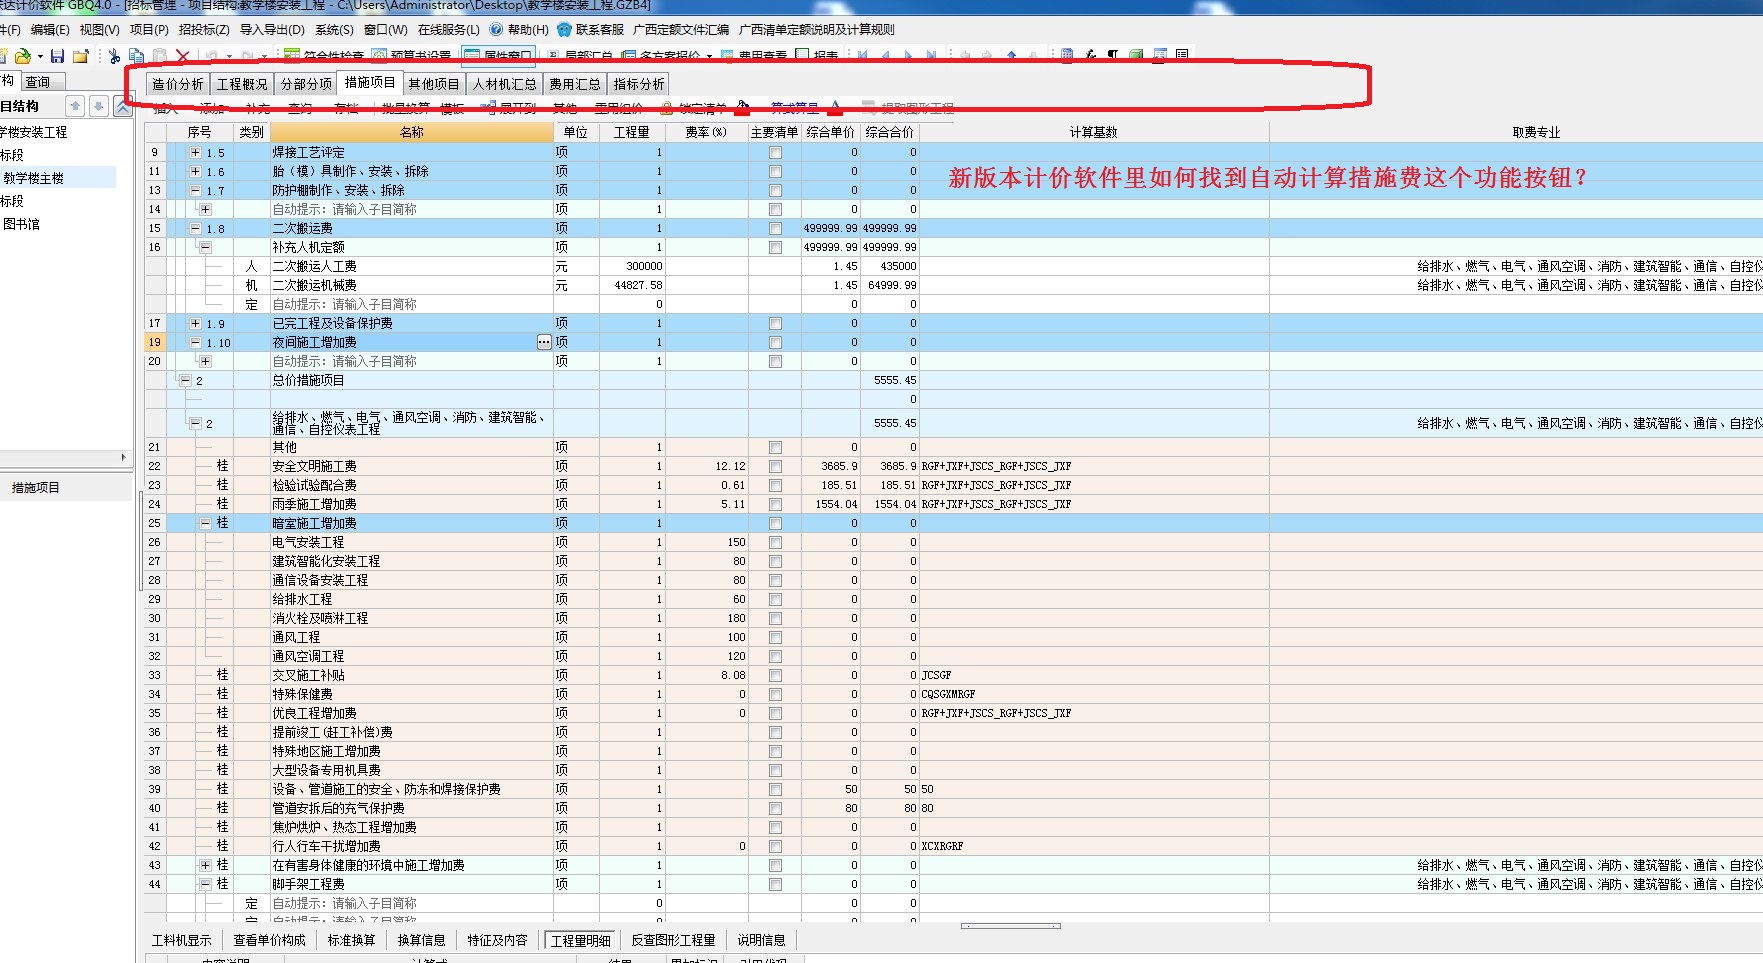Switch to 分部分项 tab
Screen dimensions: 1763x963
pyautogui.click(x=306, y=84)
